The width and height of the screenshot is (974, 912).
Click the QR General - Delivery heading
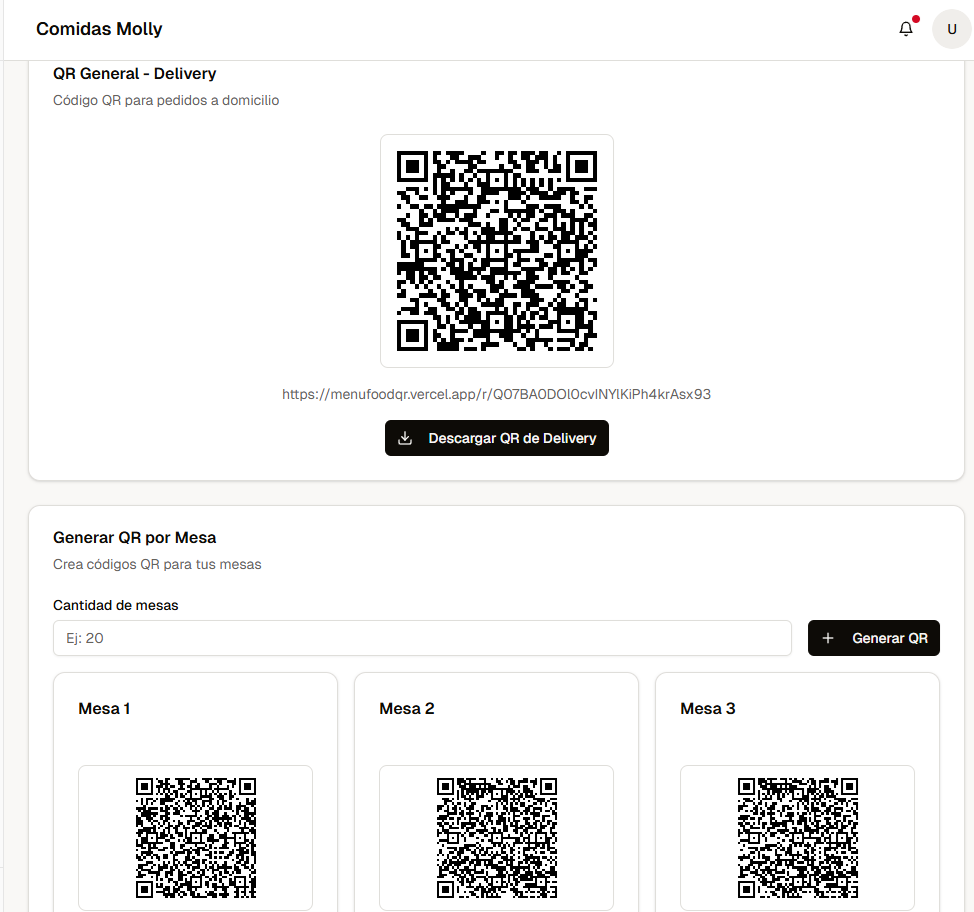pyautogui.click(x=135, y=73)
